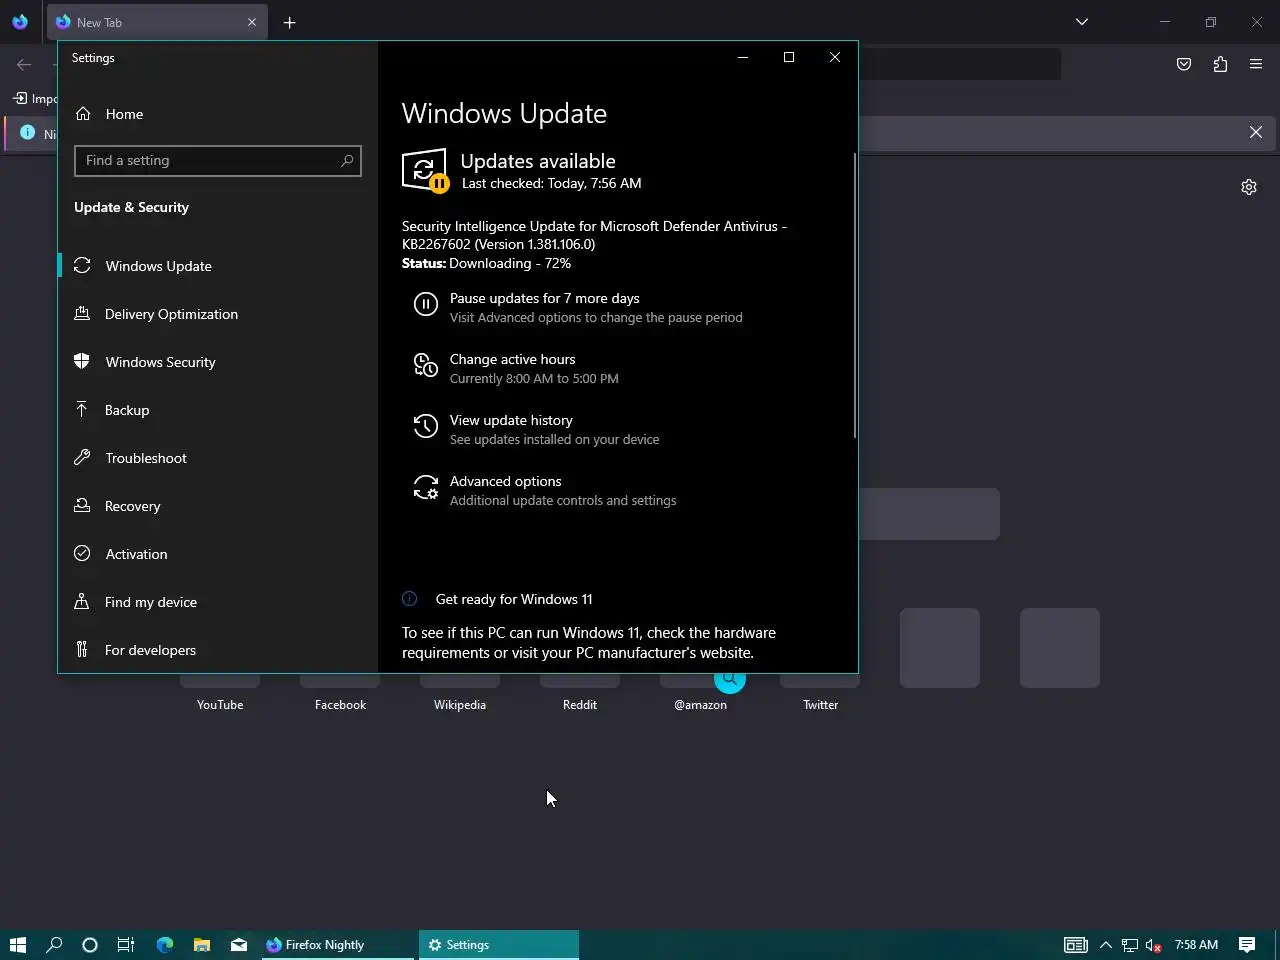Open new tab personalize gear icon
The width and height of the screenshot is (1280, 960).
pyautogui.click(x=1249, y=187)
